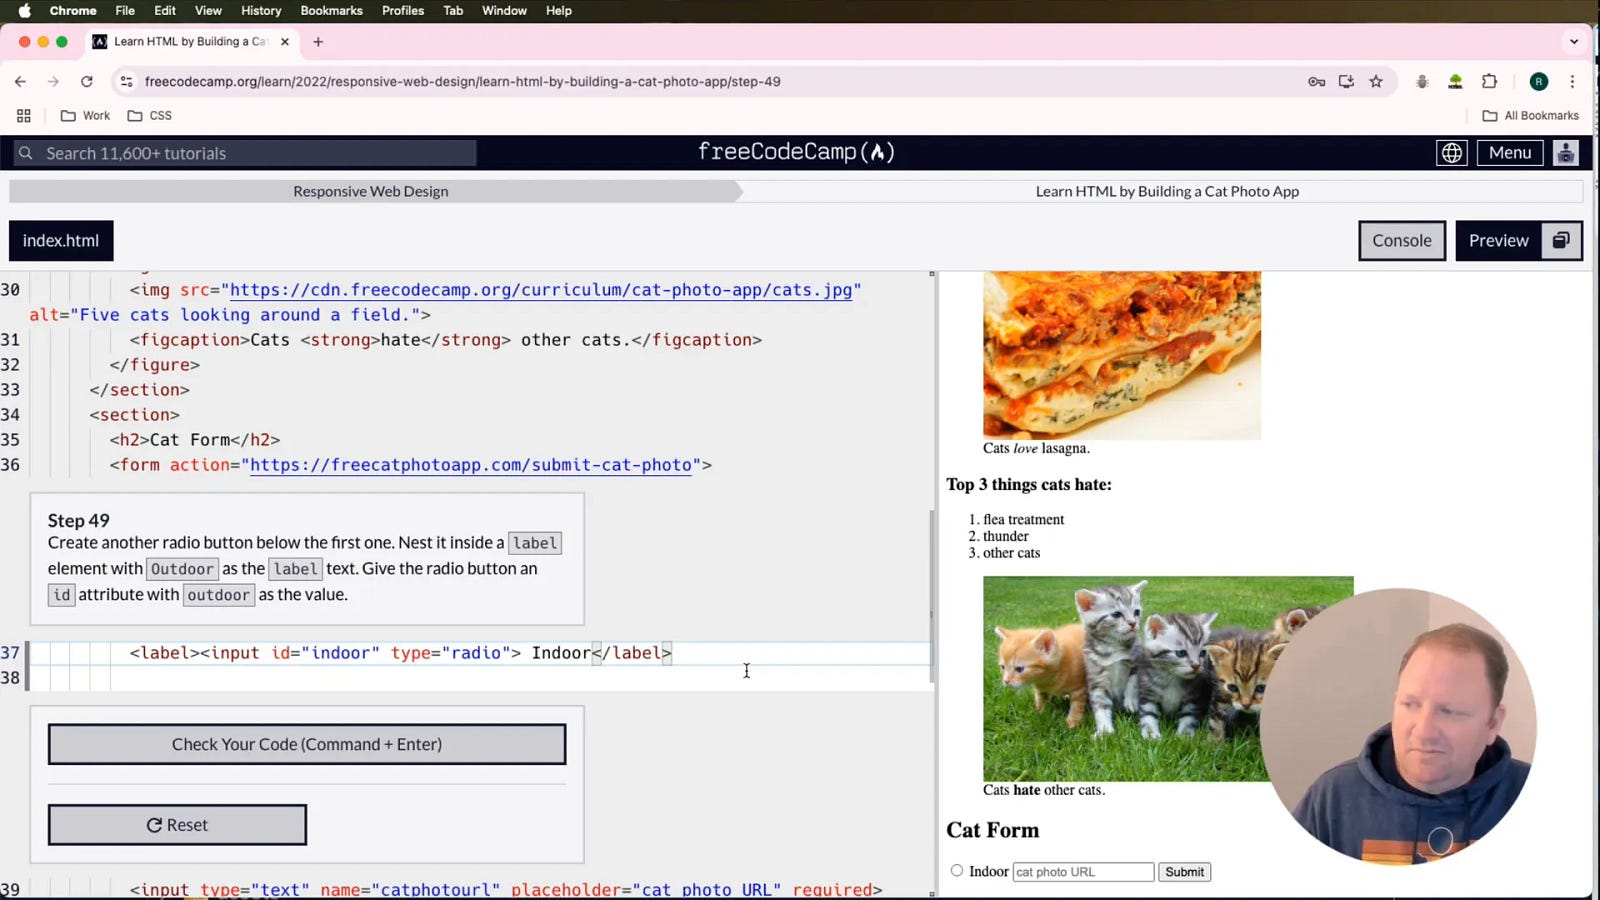Image resolution: width=1600 pixels, height=900 pixels.
Task: Select the index.html editor tab
Action: 61,240
